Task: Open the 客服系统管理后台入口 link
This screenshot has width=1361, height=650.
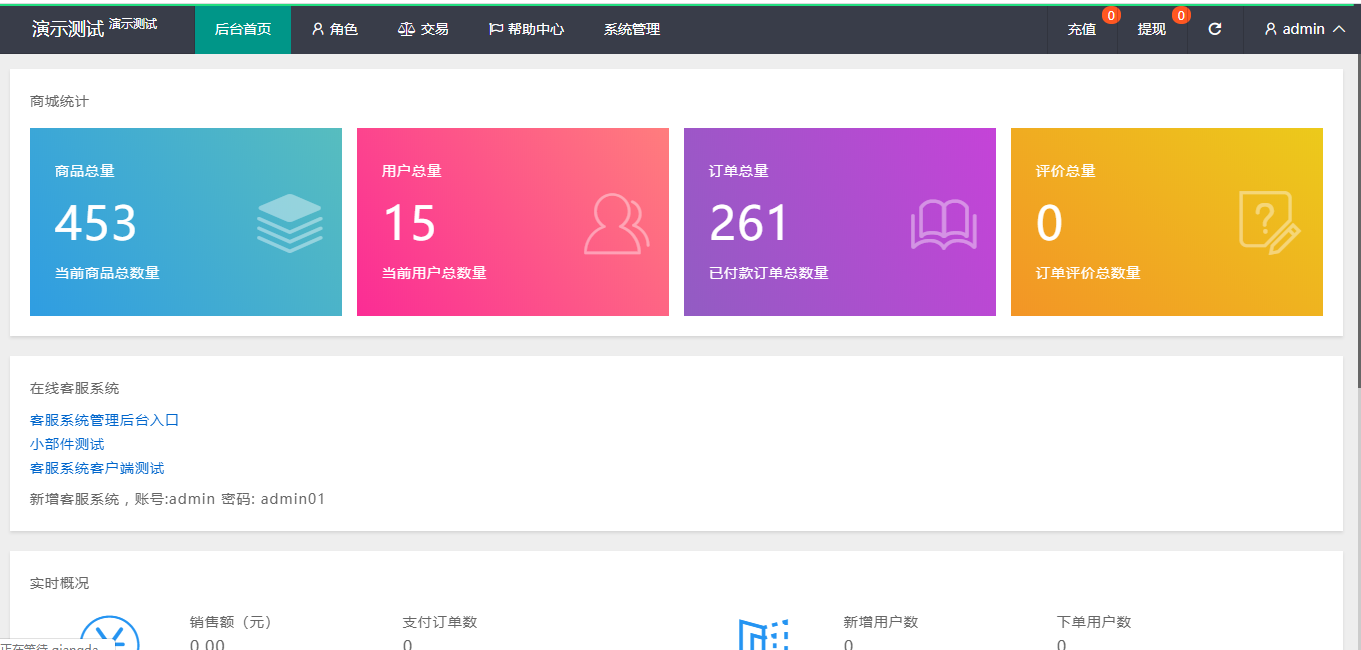Action: pyautogui.click(x=104, y=420)
